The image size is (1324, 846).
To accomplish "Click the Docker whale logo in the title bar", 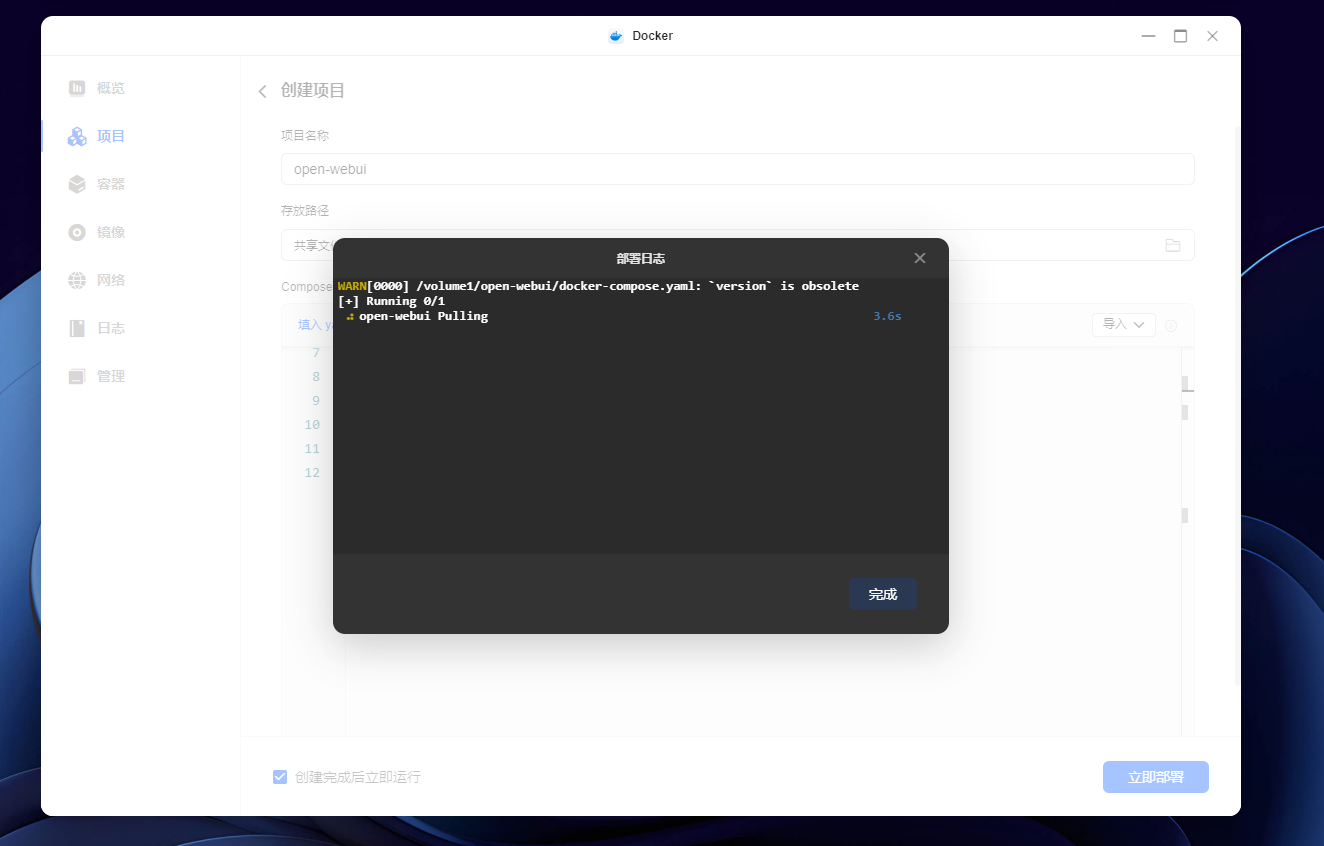I will (616, 36).
